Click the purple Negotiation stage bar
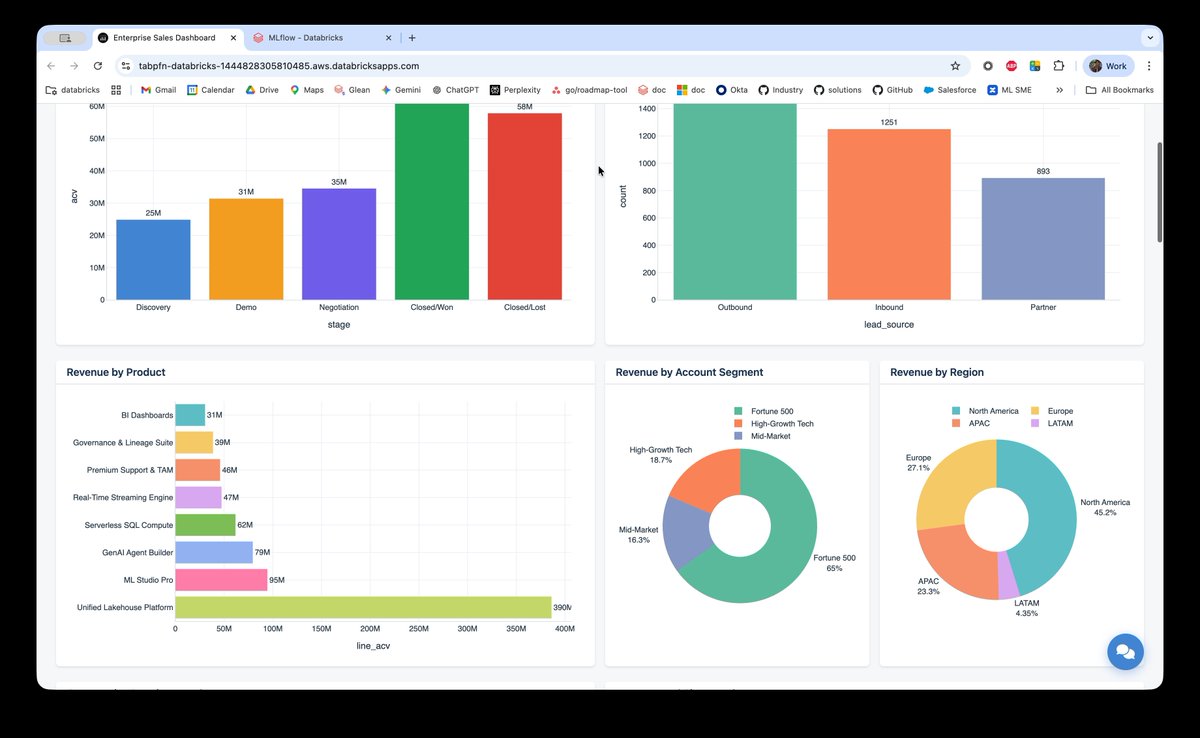Image resolution: width=1200 pixels, height=738 pixels. tap(339, 244)
